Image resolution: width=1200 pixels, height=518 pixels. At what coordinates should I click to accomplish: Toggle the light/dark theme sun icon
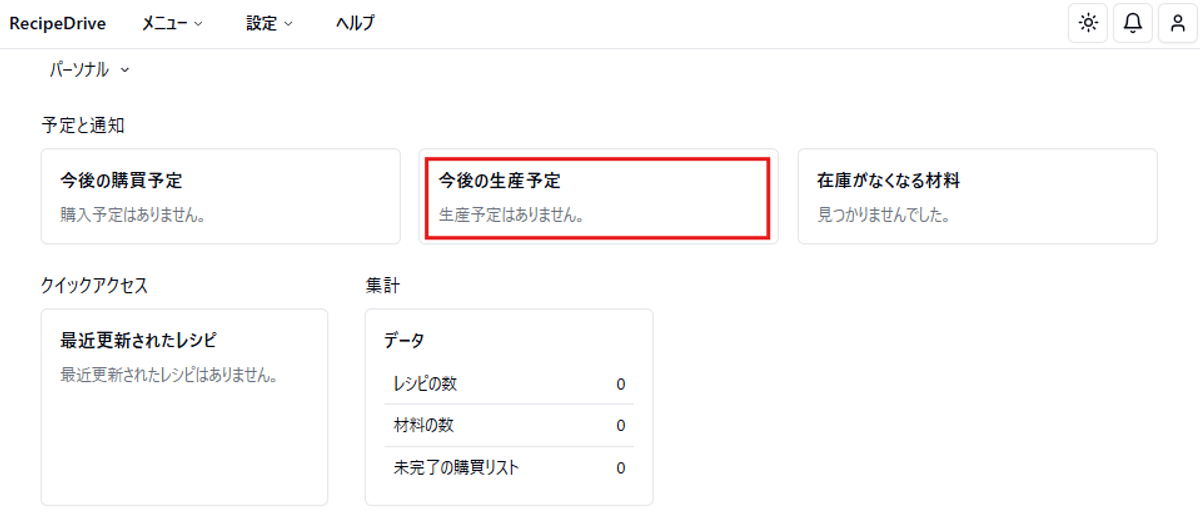point(1088,23)
